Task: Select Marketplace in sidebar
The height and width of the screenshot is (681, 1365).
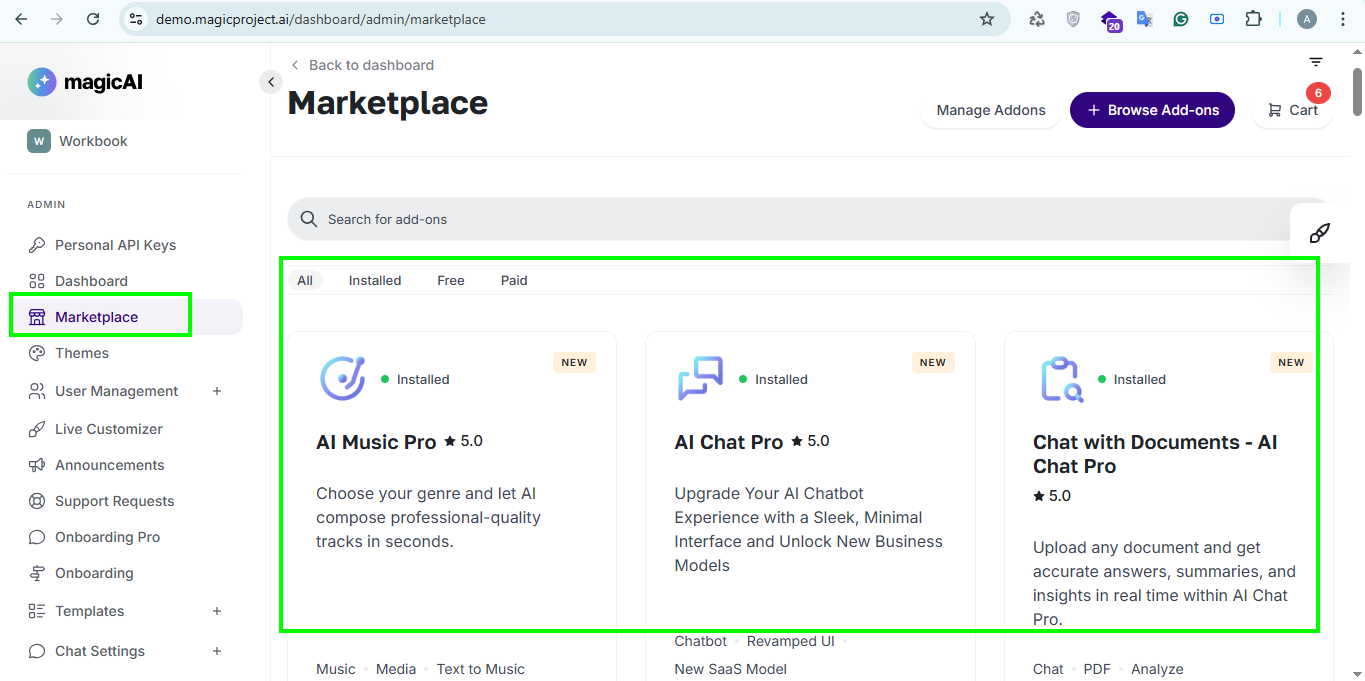Action: 126,317
